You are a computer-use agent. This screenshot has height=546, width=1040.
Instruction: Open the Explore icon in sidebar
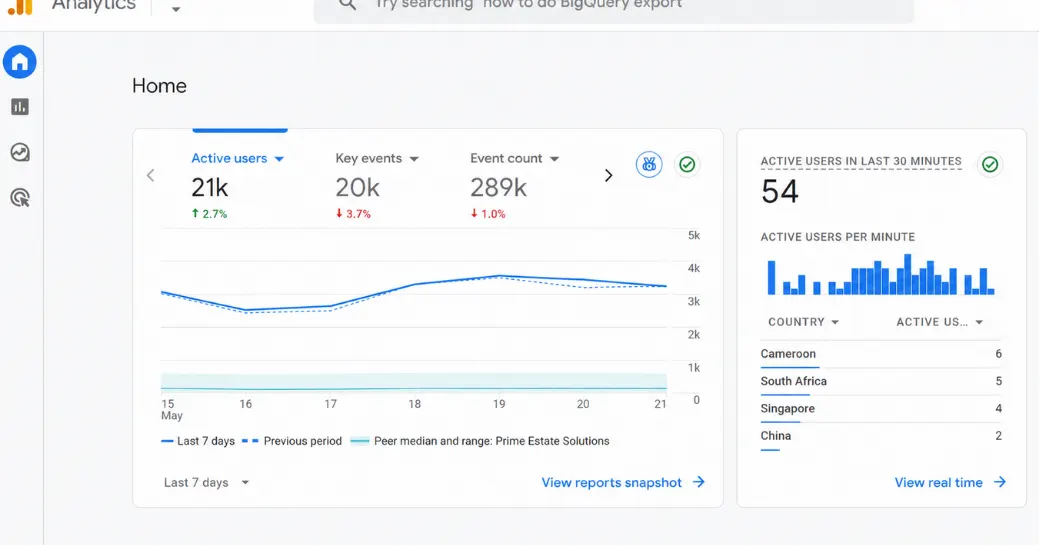(20, 153)
